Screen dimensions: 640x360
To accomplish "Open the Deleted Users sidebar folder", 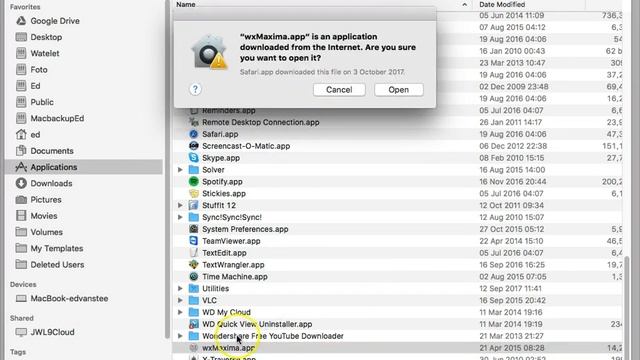I will click(49, 264).
